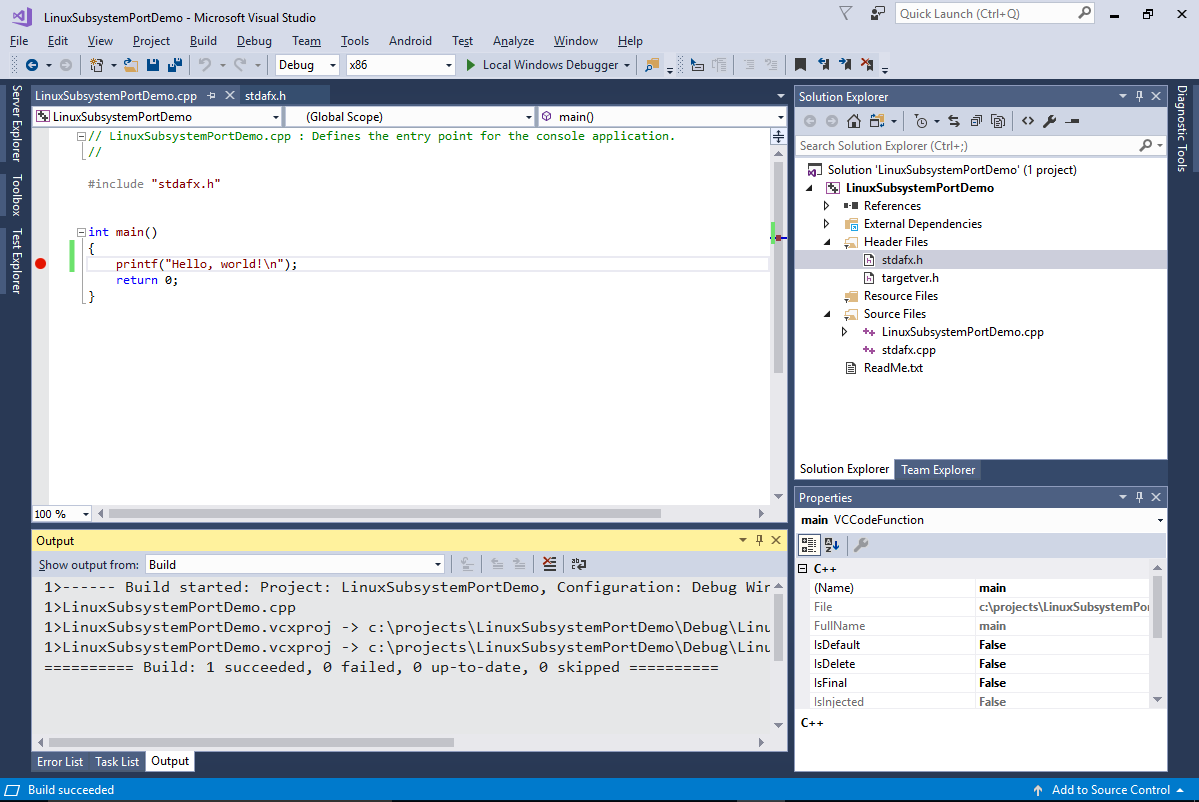Toggle a bookmark with the bookmark icon
This screenshot has width=1199, height=802.
point(800,65)
